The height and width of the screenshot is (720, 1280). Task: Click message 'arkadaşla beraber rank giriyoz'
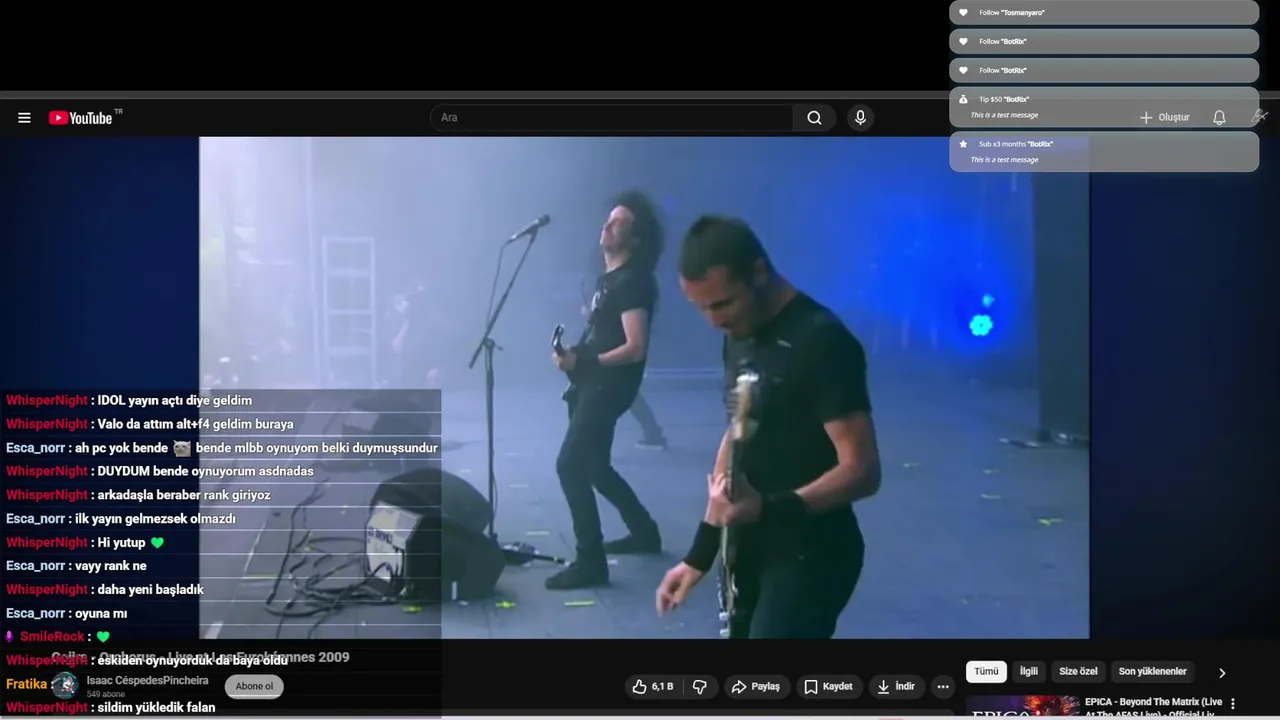184,495
